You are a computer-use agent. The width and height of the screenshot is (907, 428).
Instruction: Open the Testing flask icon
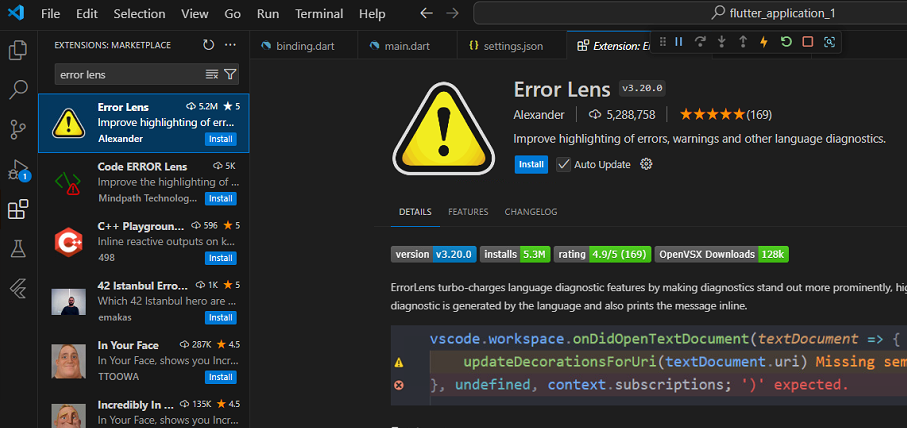(19, 249)
